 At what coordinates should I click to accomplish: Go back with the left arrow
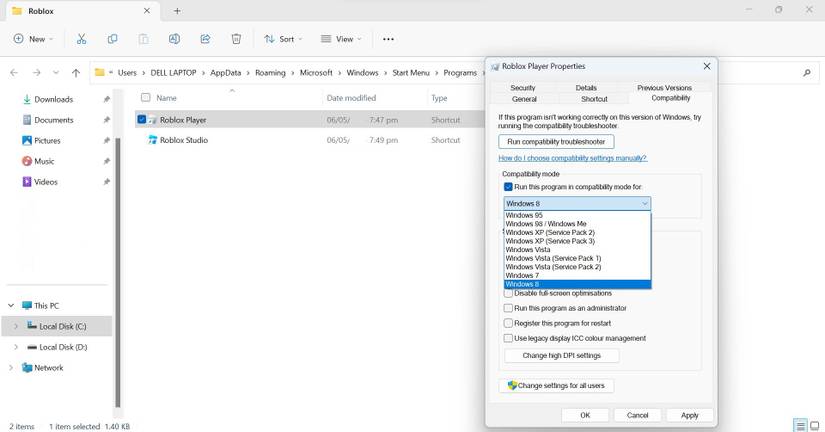pyautogui.click(x=14, y=73)
